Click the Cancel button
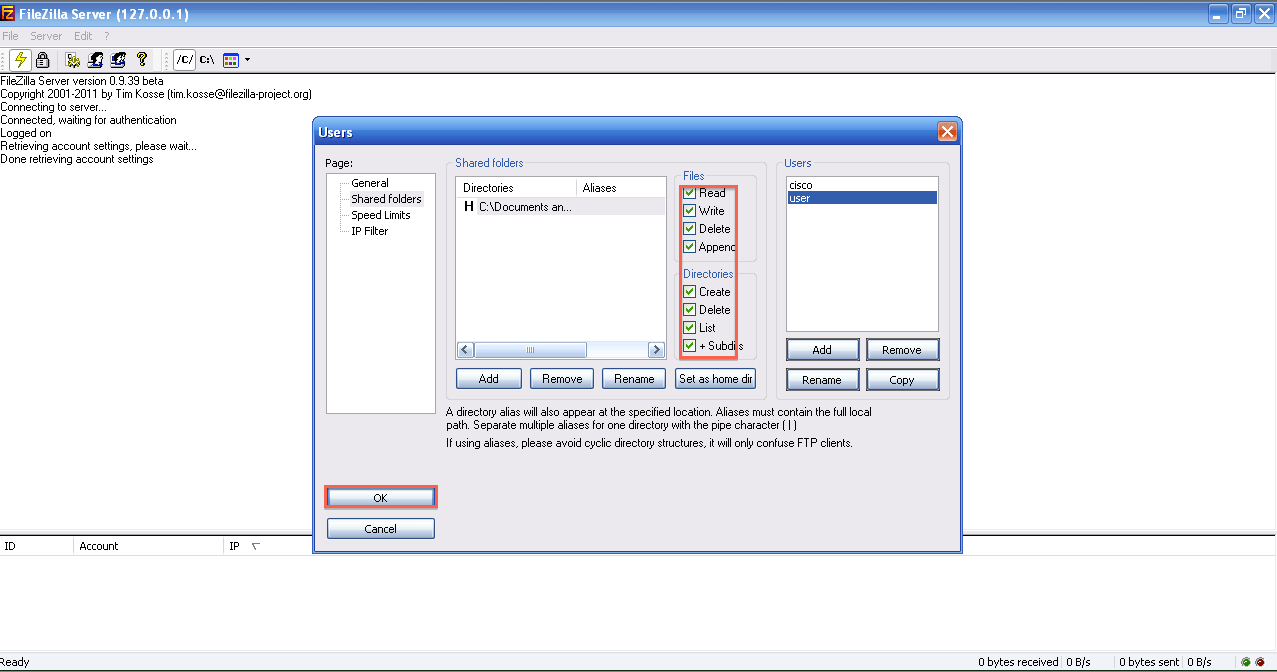Viewport: 1277px width, 672px height. coord(380,529)
